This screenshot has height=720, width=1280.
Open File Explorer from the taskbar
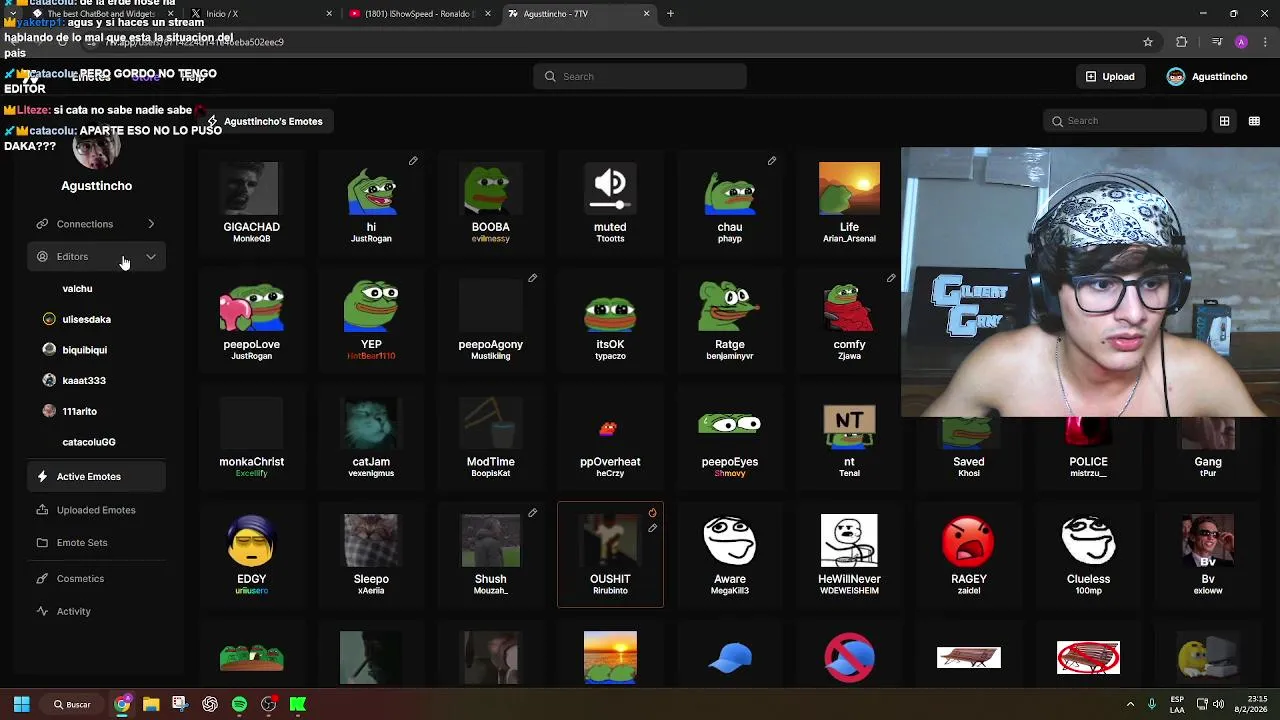tap(151, 704)
